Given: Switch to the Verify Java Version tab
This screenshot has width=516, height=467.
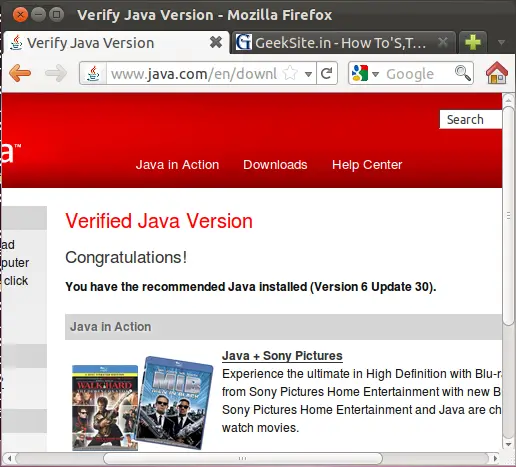Looking at the screenshot, I should click(117, 43).
